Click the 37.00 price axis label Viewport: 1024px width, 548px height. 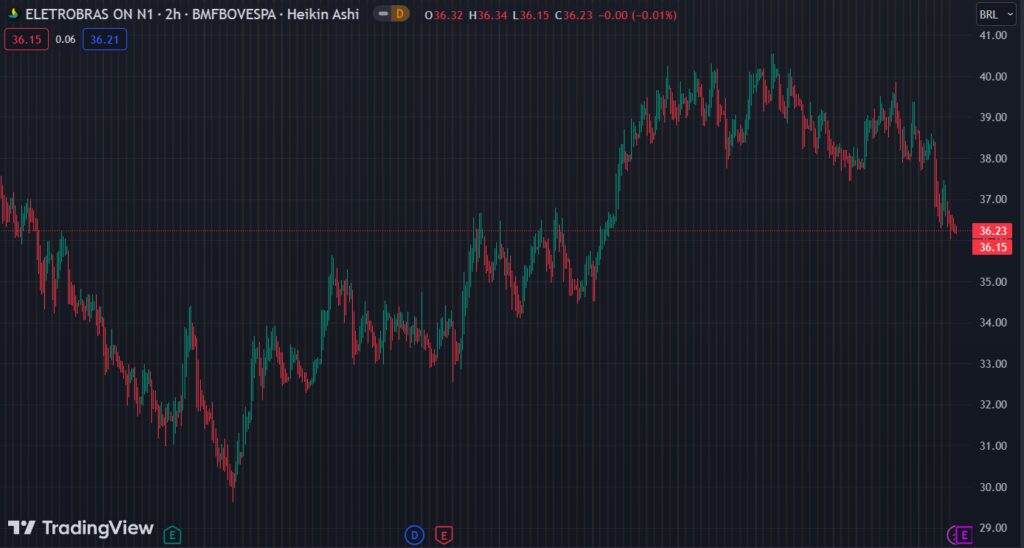click(993, 199)
